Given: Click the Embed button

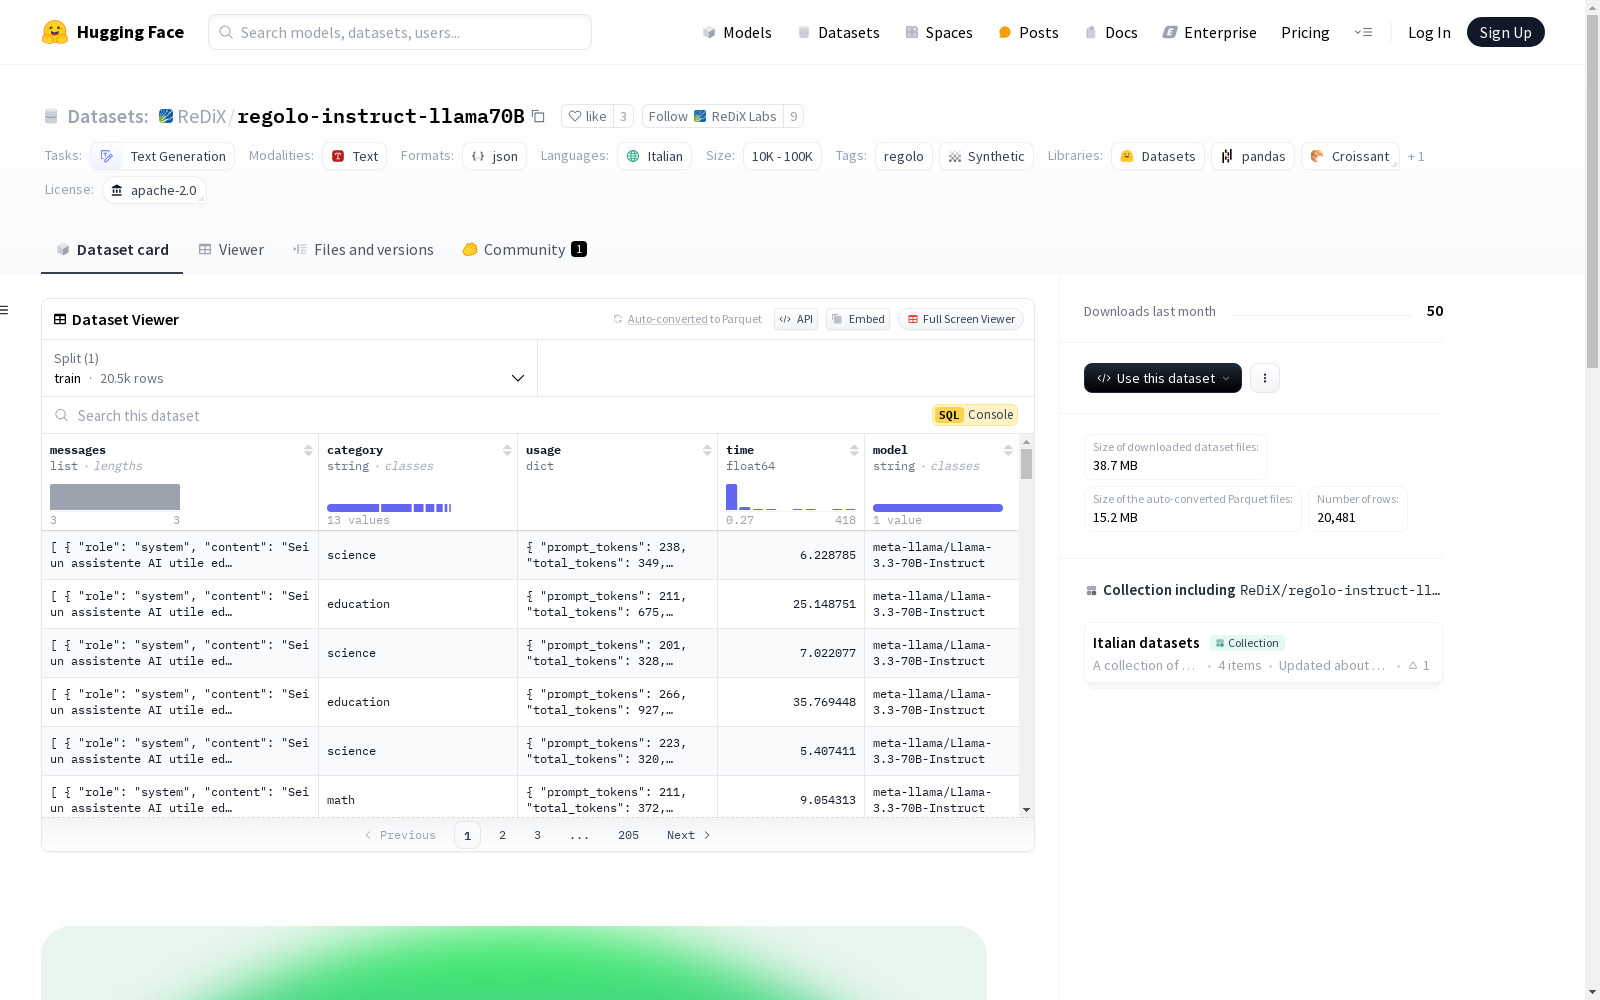Looking at the screenshot, I should [858, 319].
